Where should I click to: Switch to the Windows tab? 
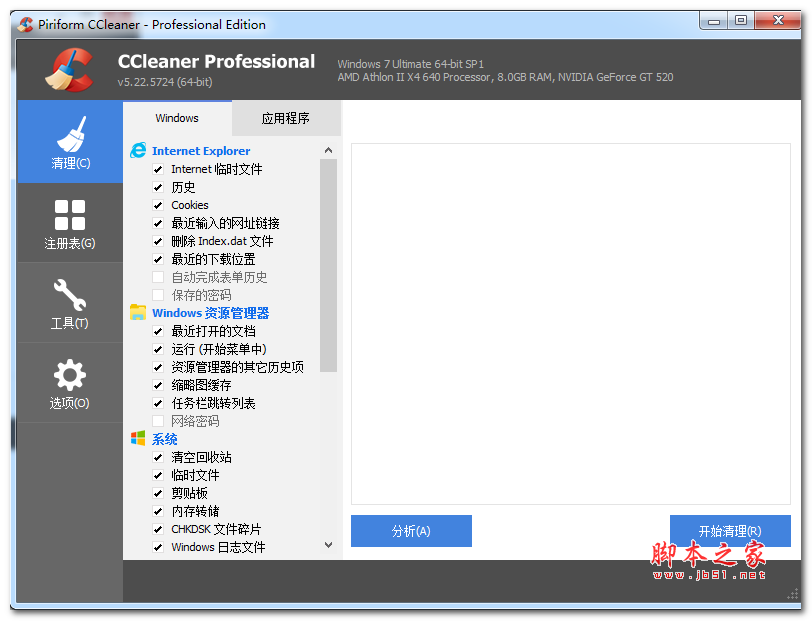pyautogui.click(x=177, y=118)
